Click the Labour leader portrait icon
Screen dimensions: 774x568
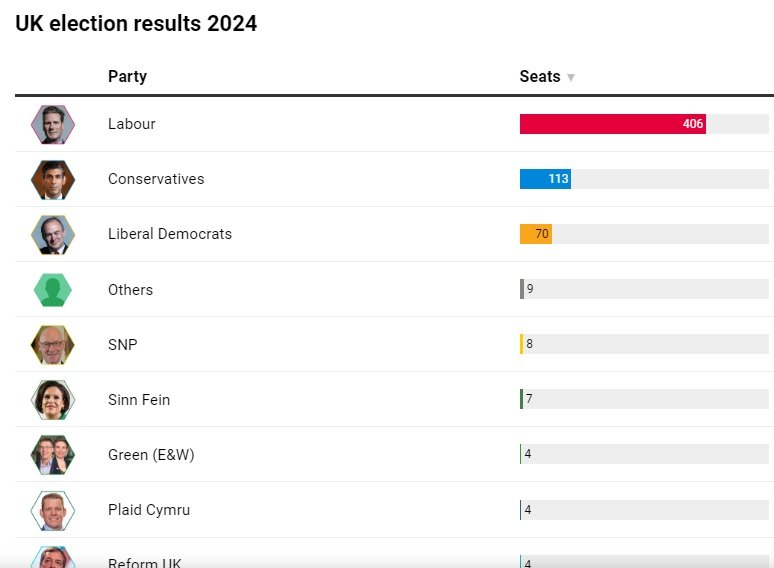(52, 124)
